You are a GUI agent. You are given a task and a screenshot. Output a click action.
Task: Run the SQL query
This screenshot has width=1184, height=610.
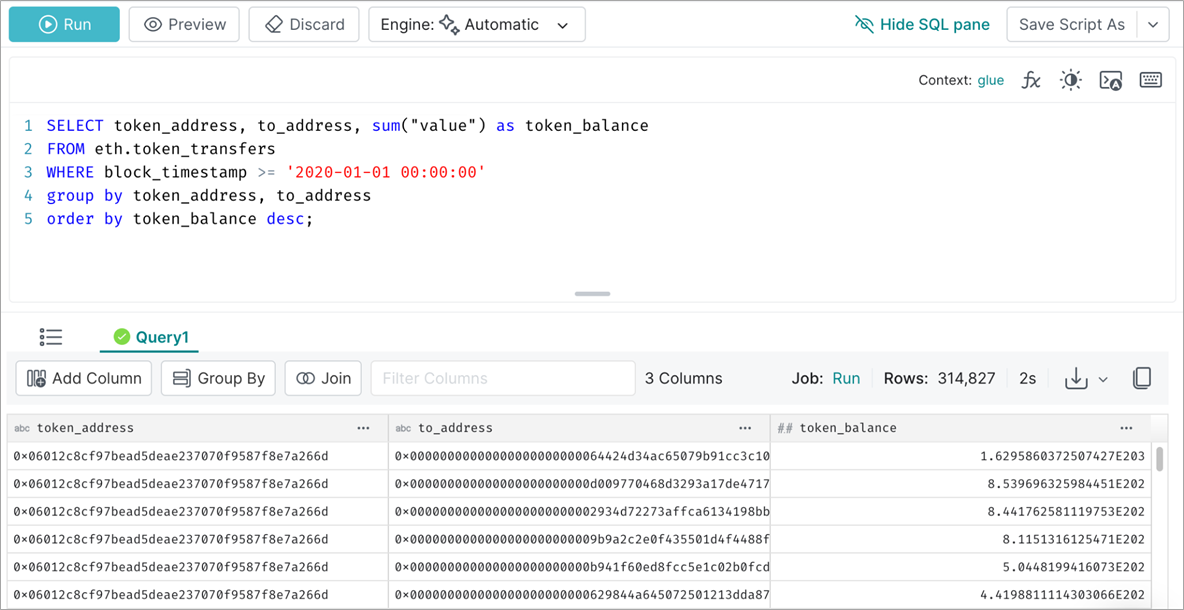(64, 24)
